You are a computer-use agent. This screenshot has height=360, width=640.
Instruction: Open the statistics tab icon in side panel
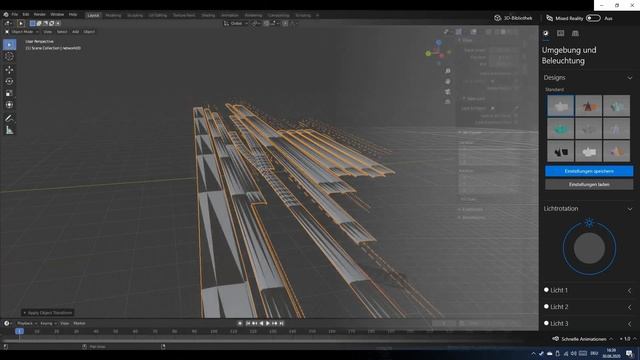click(x=560, y=33)
